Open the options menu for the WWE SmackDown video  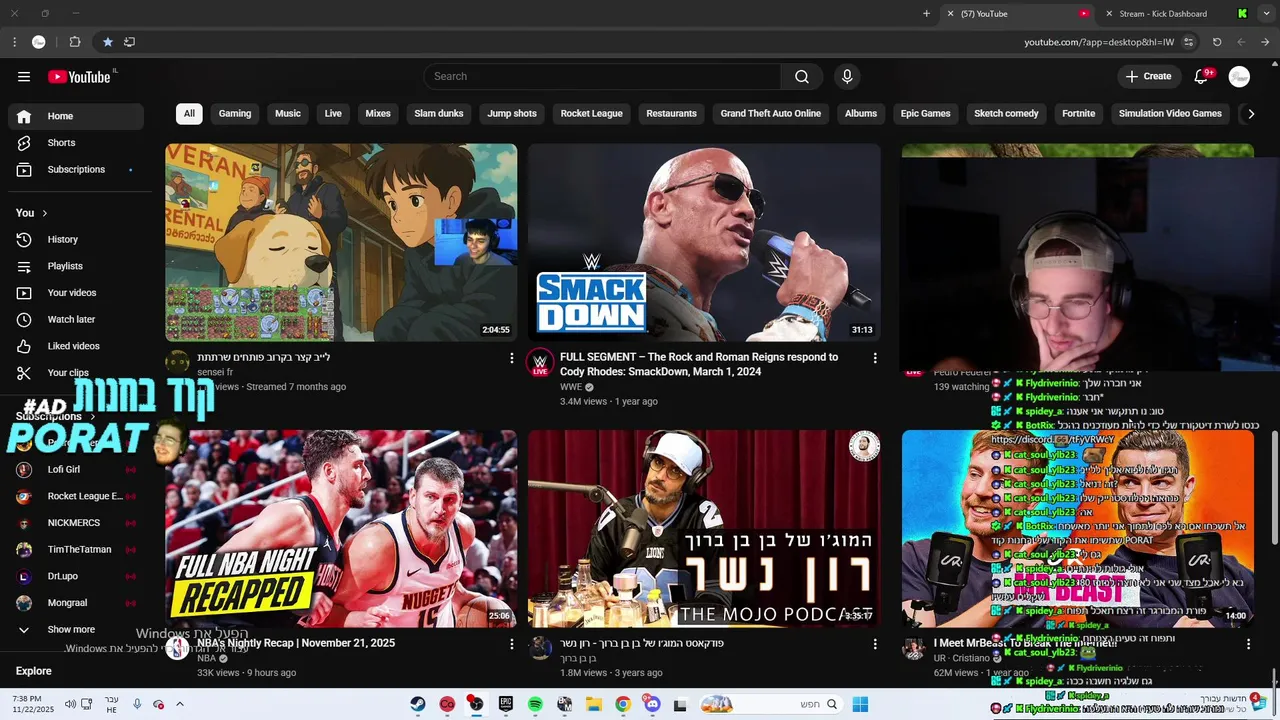(x=875, y=358)
